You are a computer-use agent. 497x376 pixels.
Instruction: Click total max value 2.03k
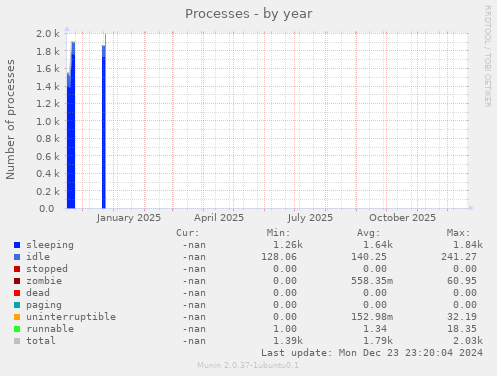(x=468, y=341)
